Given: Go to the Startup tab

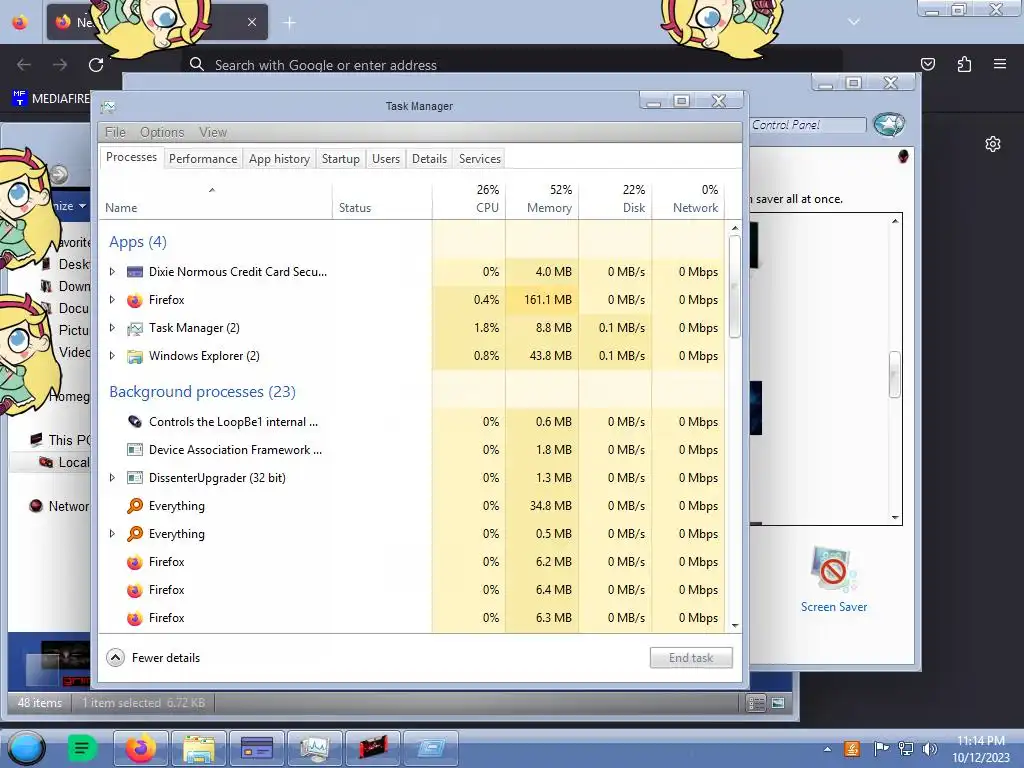Looking at the screenshot, I should point(340,159).
